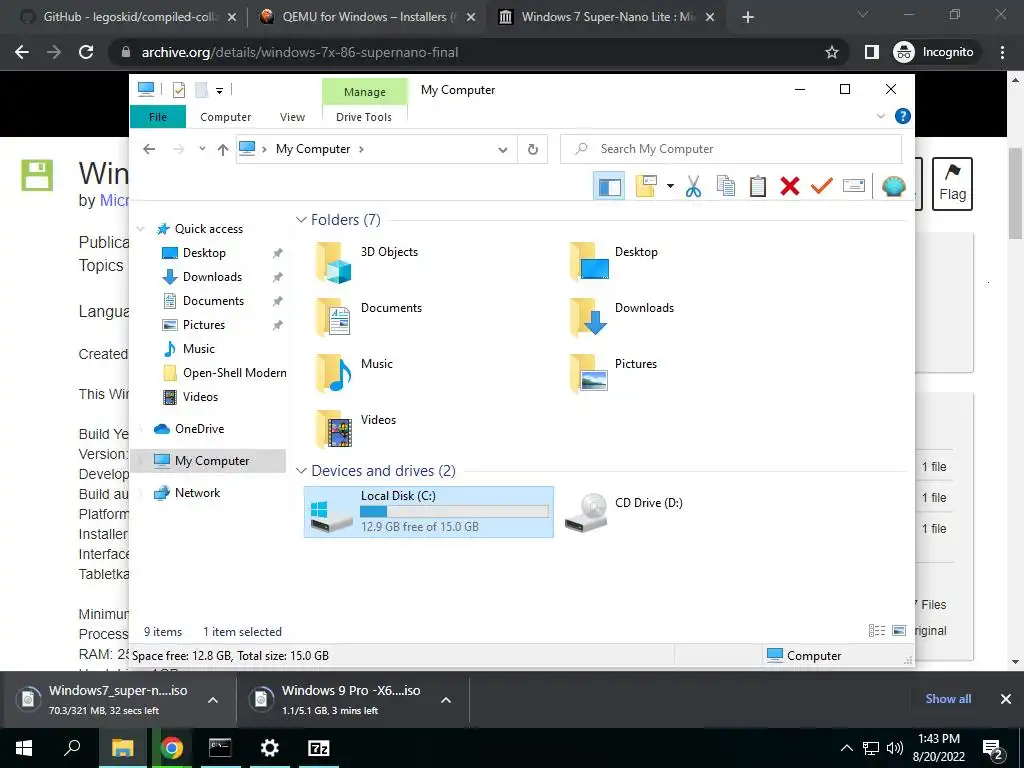Viewport: 1024px width, 768px height.
Task: Open dropdown arrow beside folder options icon
Action: (670, 187)
